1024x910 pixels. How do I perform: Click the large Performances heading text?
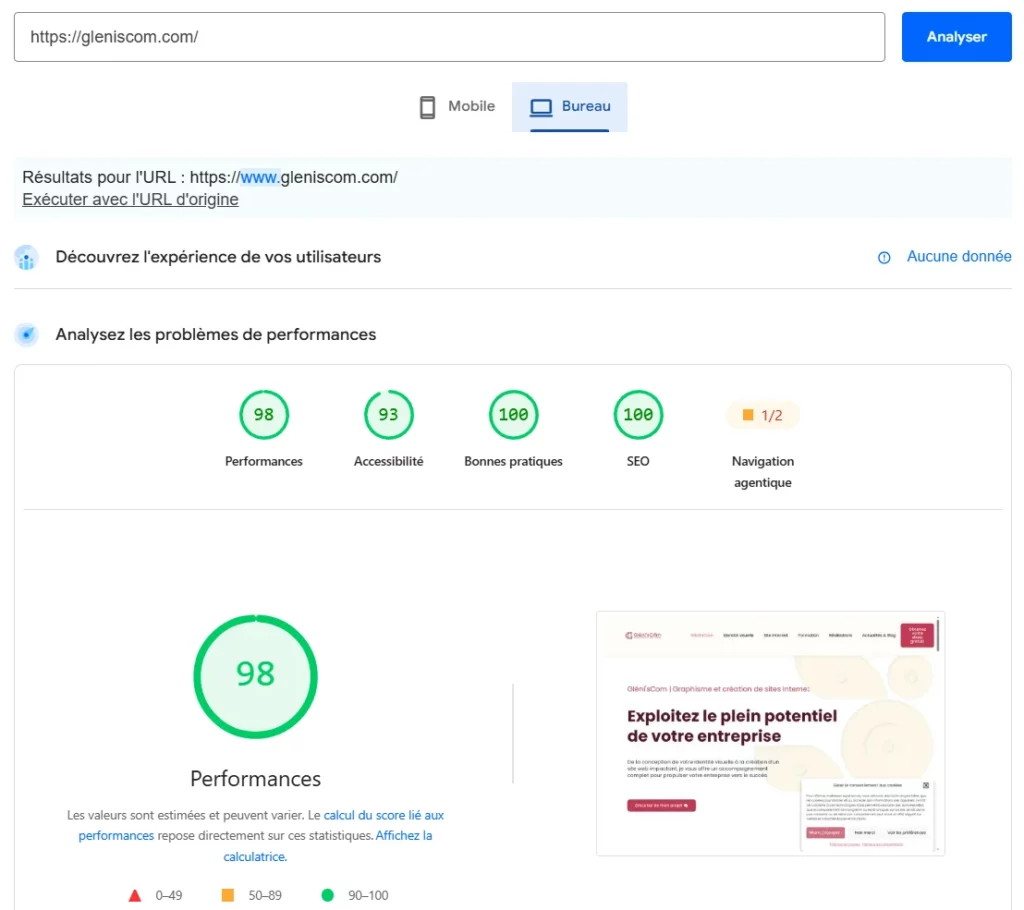(x=255, y=779)
